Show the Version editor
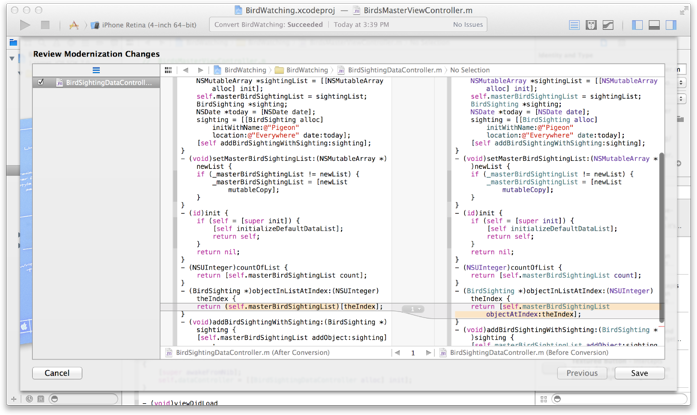 608,25
